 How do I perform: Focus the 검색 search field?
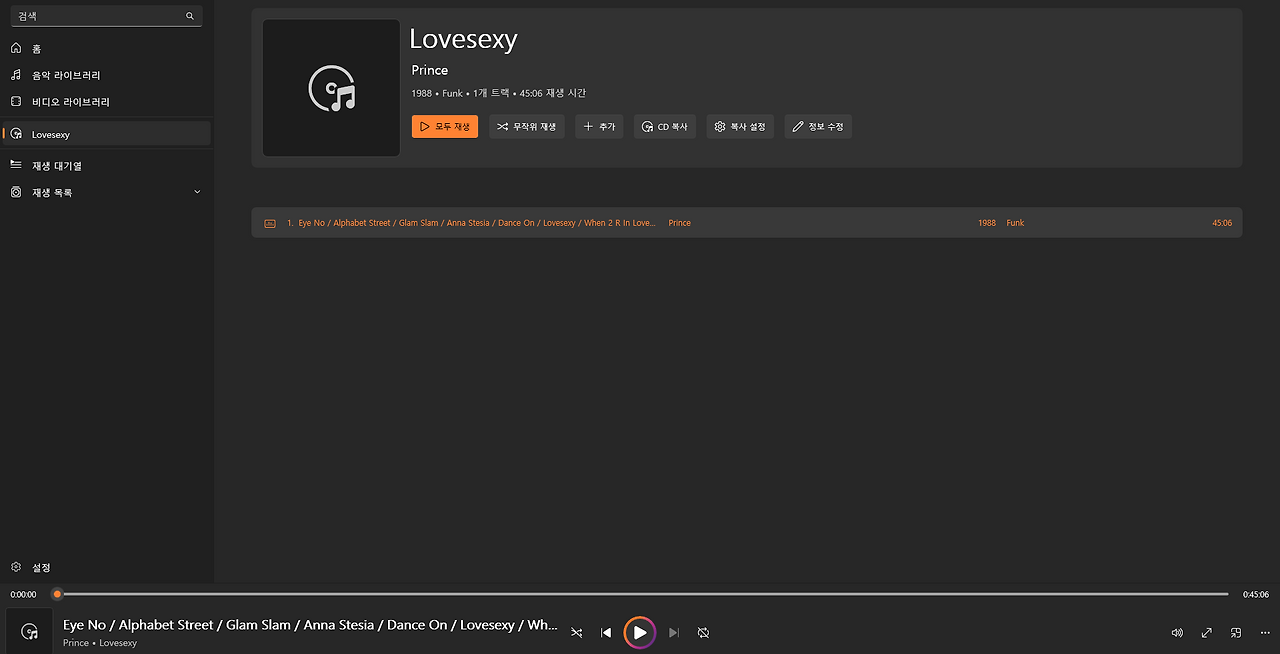(106, 16)
